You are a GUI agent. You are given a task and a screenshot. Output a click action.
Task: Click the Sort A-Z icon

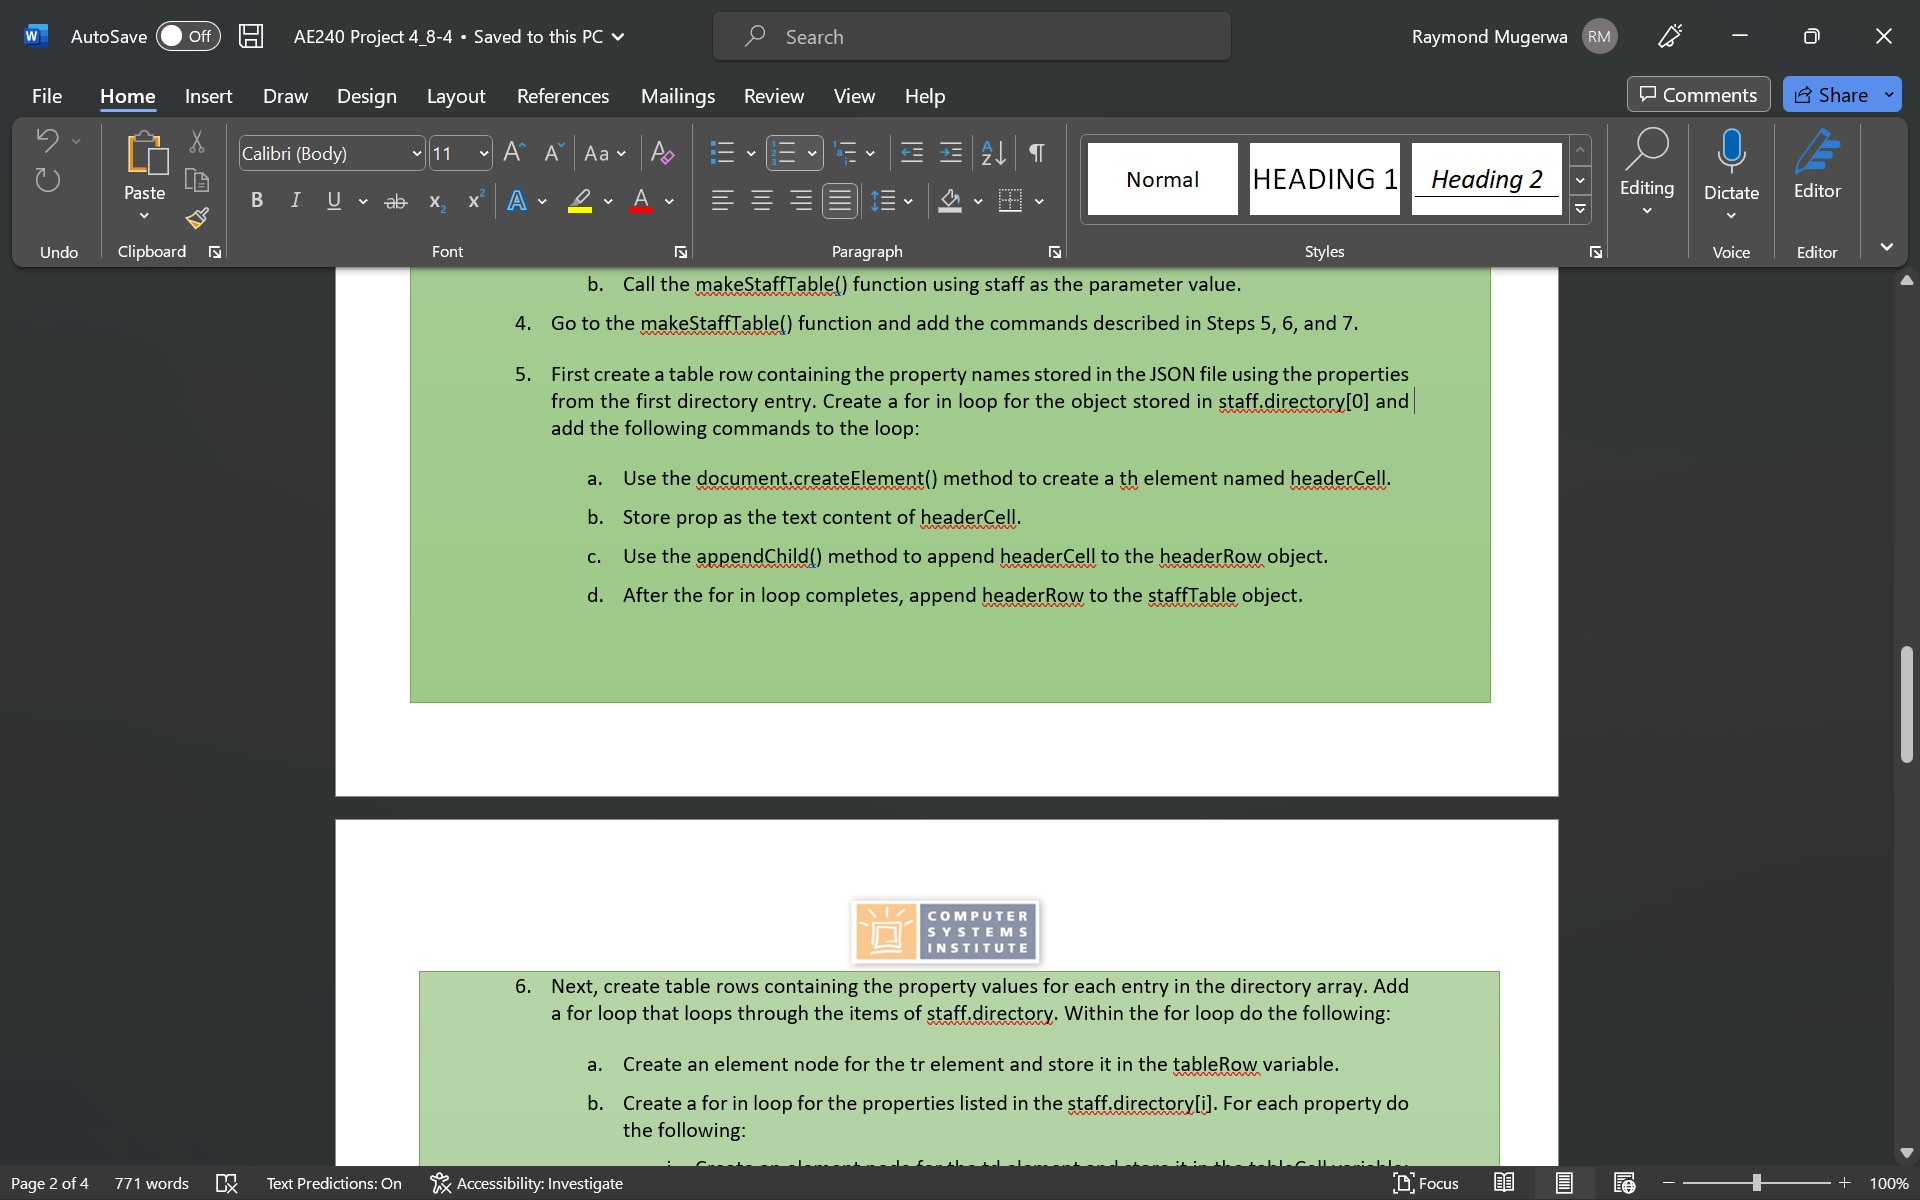coord(993,153)
